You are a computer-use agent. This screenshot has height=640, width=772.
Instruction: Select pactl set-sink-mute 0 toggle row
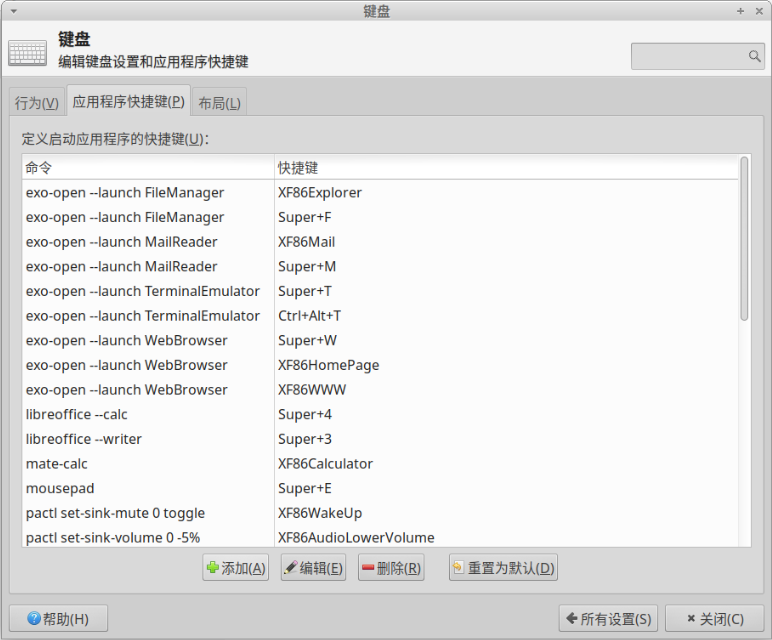380,512
